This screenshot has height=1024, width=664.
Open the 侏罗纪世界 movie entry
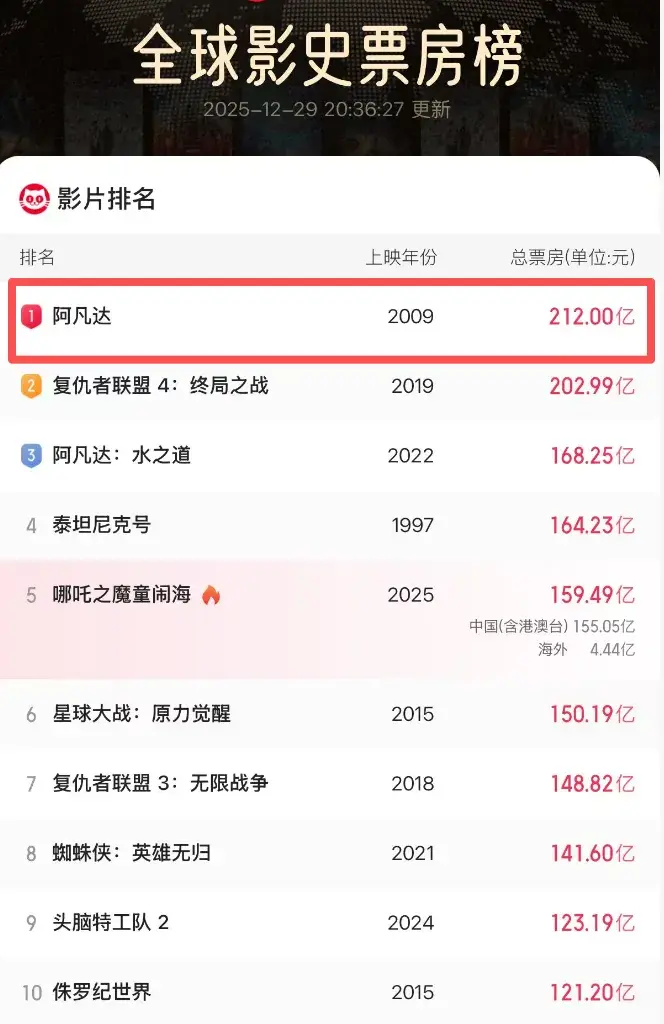[102, 992]
